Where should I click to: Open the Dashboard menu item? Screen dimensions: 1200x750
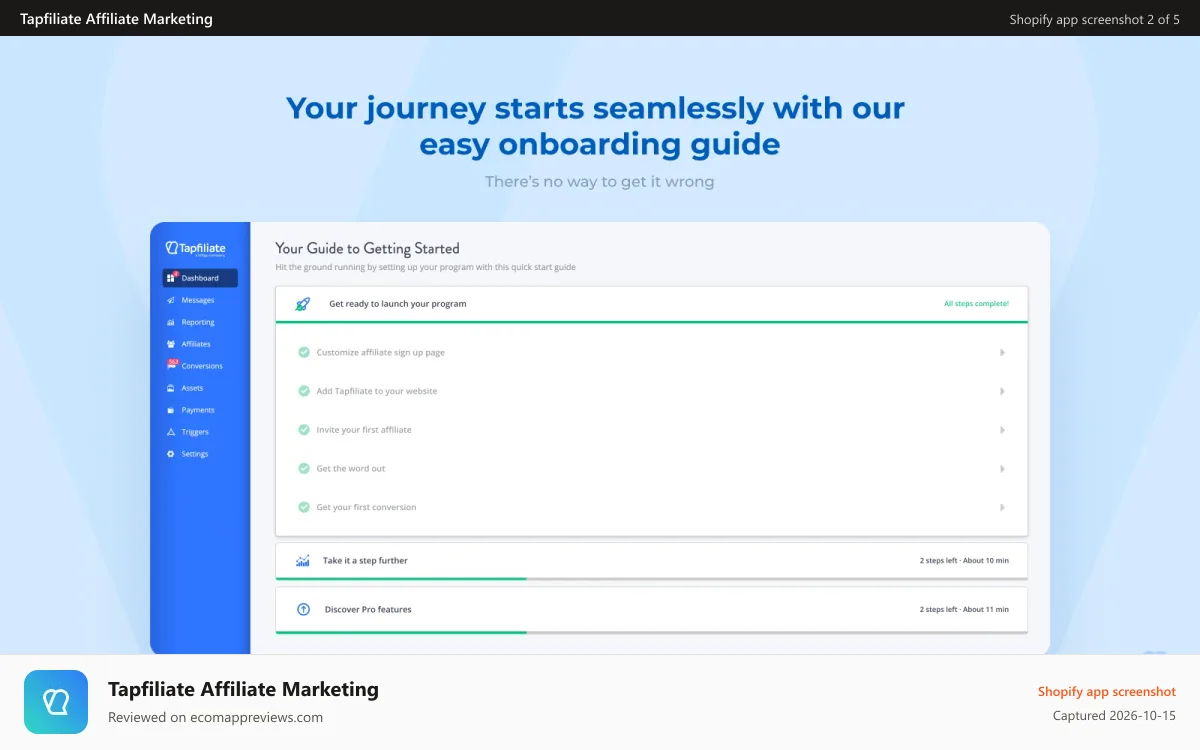tap(200, 278)
